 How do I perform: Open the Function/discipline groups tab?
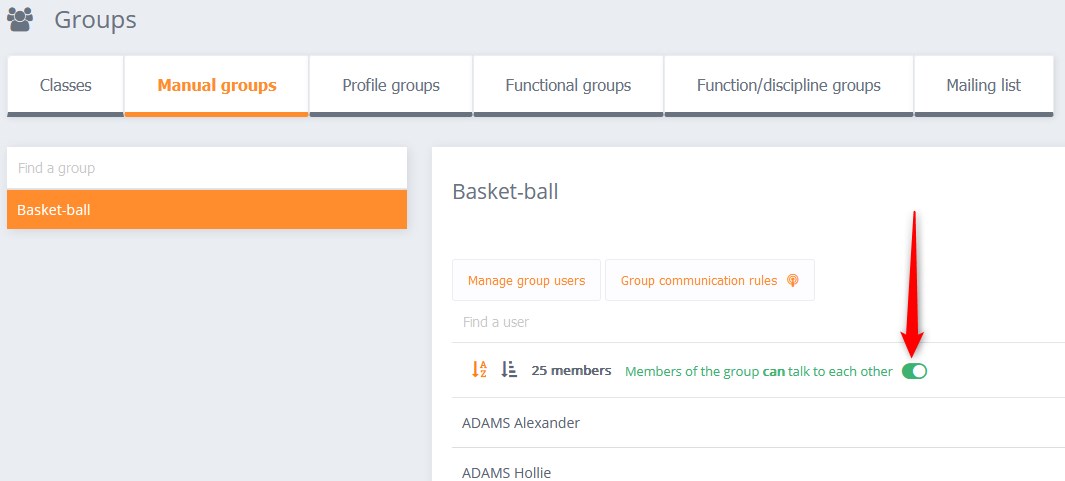(788, 85)
